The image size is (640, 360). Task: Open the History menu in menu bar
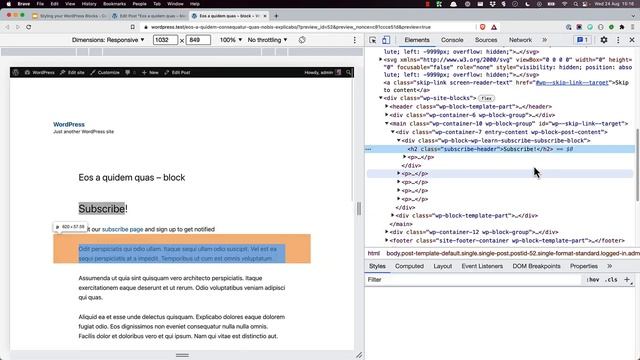pyautogui.click(x=89, y=4)
